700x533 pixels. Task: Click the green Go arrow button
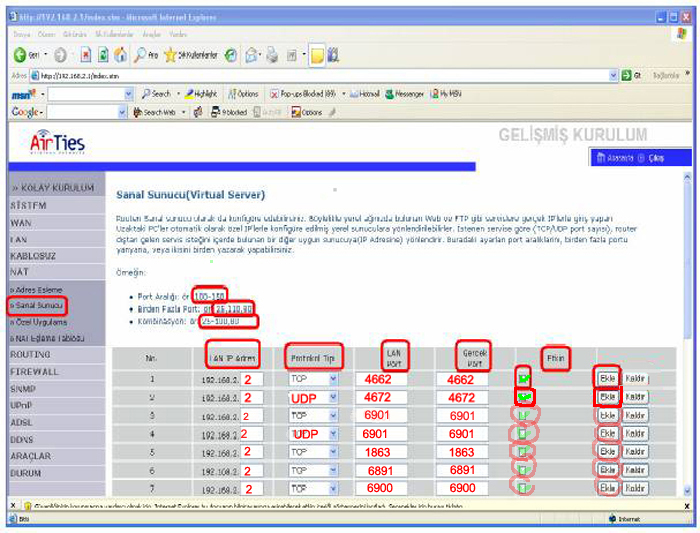626,75
